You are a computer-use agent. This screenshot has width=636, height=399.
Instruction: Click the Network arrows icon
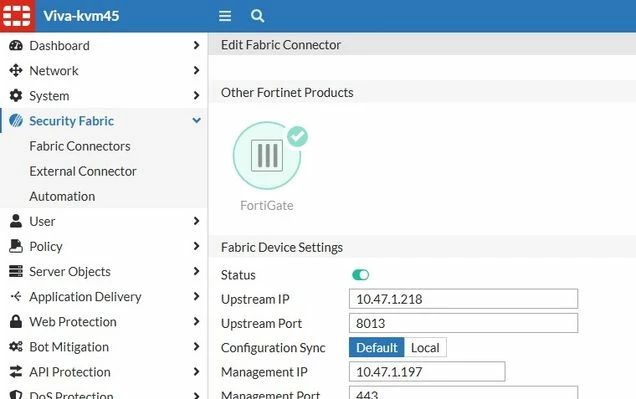pos(16,71)
